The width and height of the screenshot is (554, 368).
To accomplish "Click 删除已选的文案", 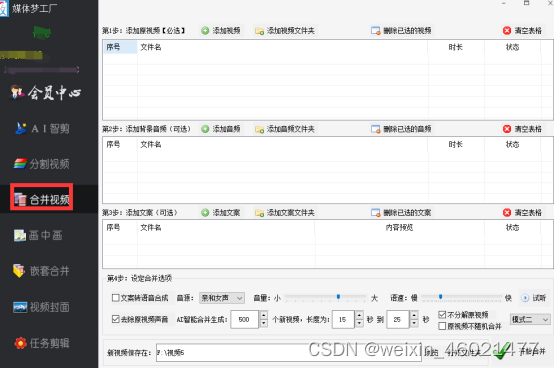I will coord(401,213).
